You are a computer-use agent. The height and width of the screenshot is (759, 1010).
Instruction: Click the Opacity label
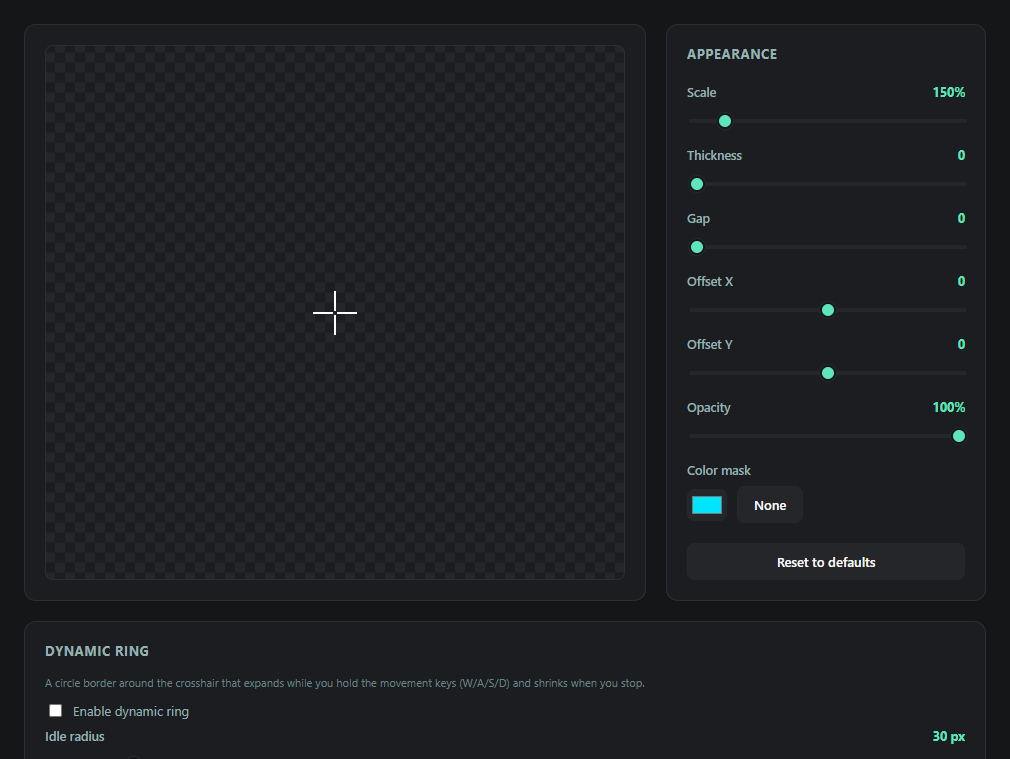pyautogui.click(x=709, y=408)
